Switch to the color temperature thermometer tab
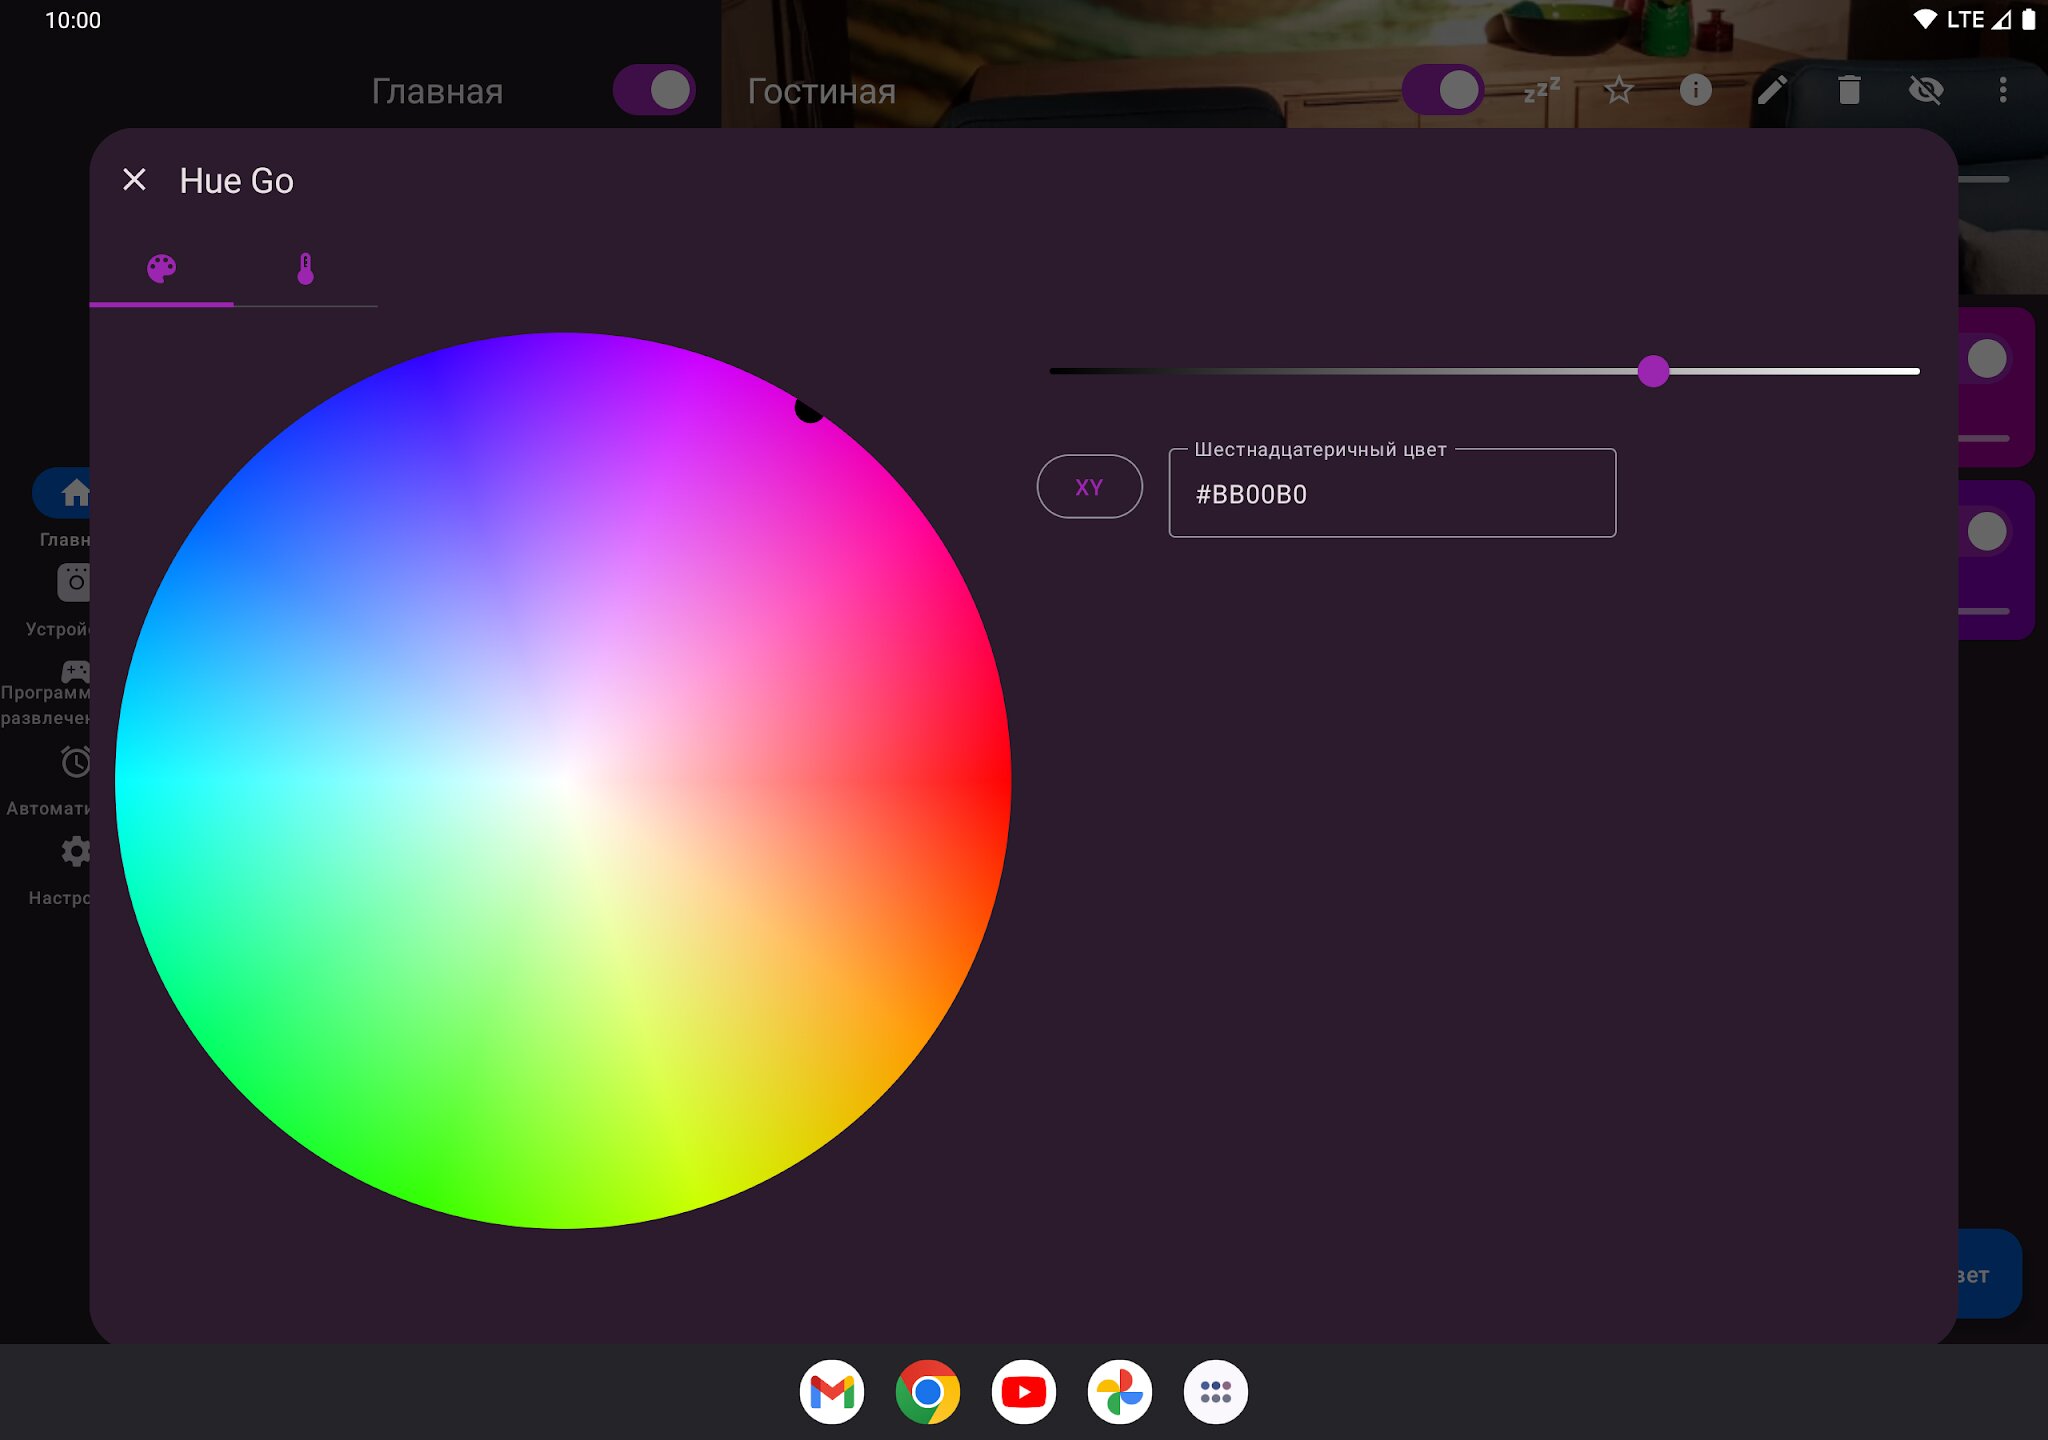Image resolution: width=2048 pixels, height=1440 pixels. (305, 268)
